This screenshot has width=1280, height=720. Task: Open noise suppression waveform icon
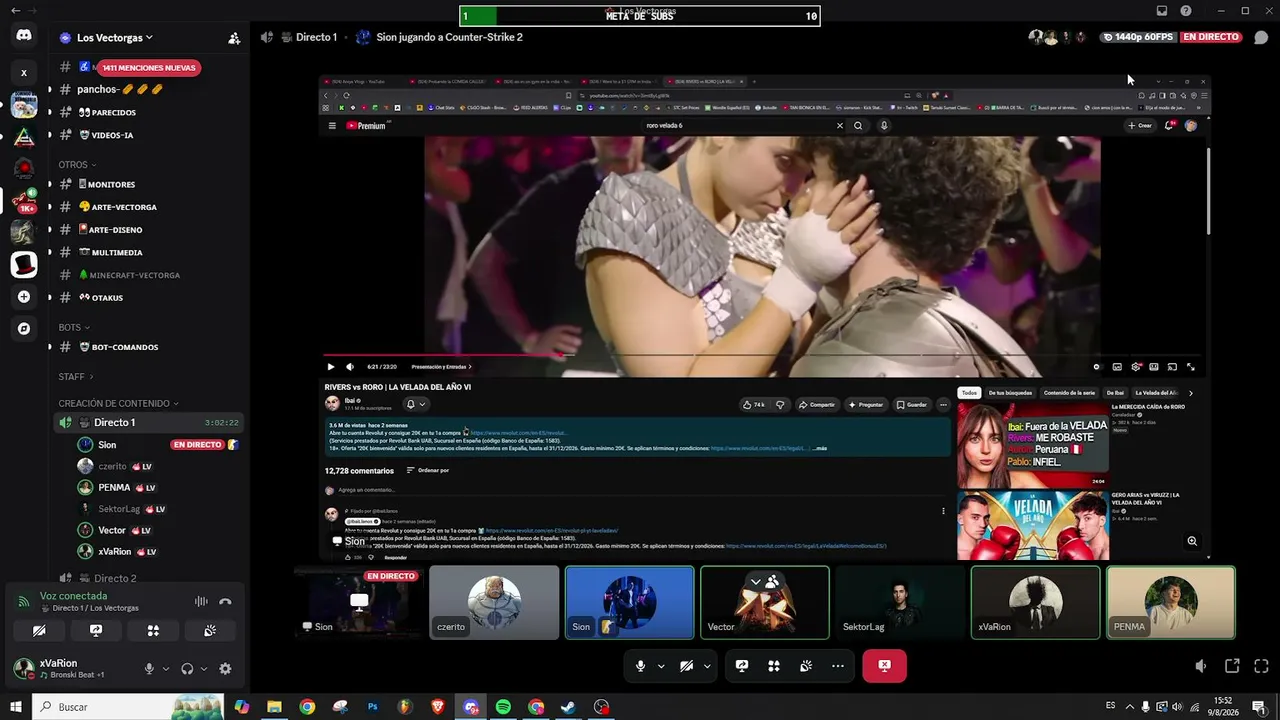click(201, 602)
